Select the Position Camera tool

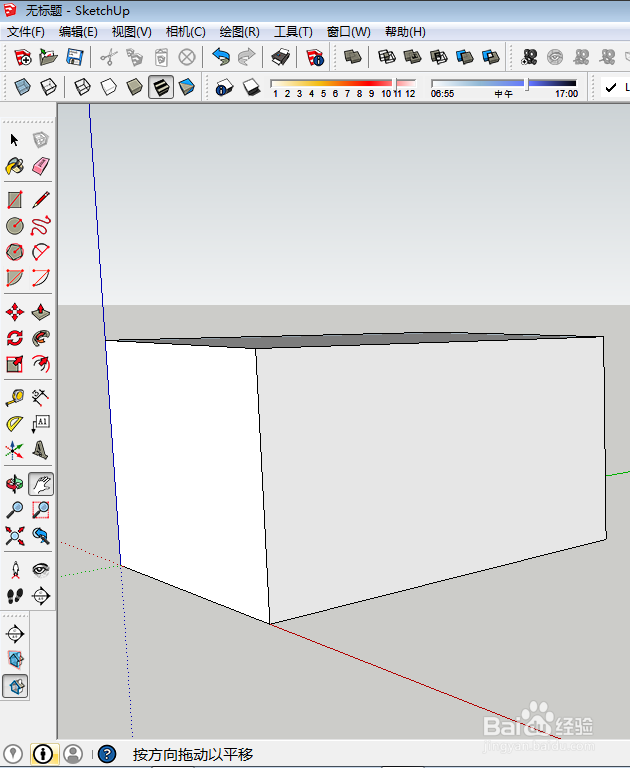(x=15, y=570)
